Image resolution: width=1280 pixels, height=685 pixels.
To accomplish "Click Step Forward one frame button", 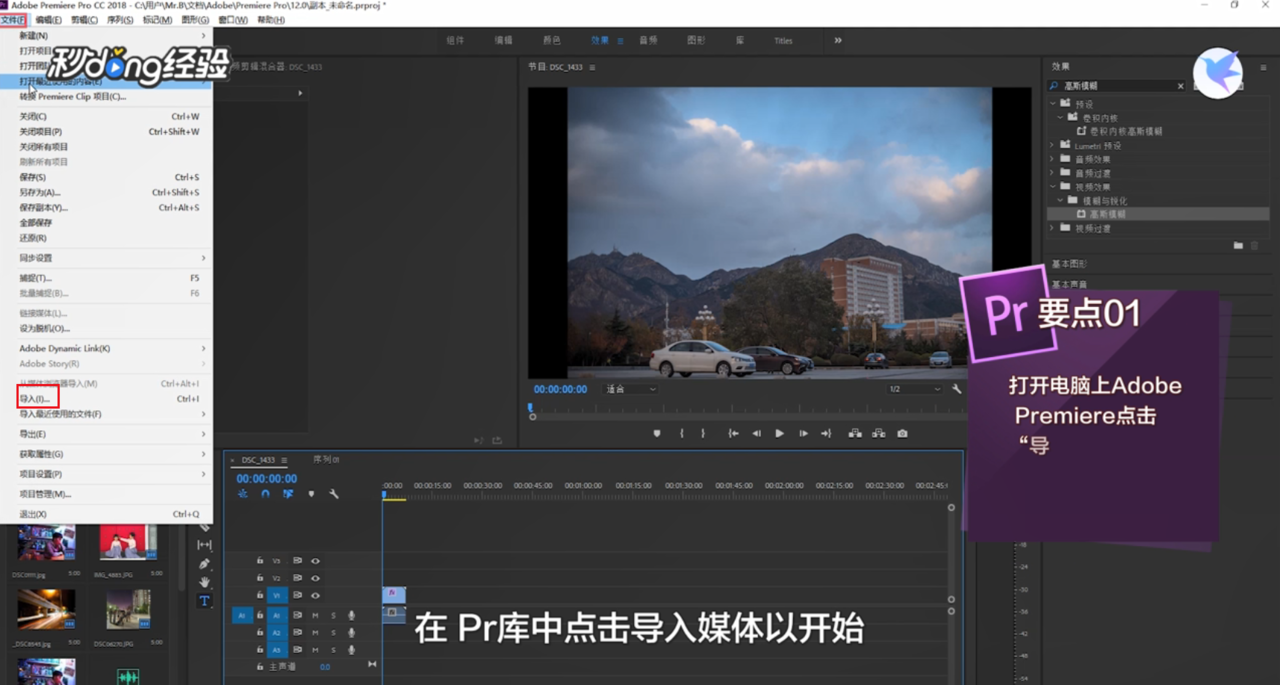I will pos(803,433).
